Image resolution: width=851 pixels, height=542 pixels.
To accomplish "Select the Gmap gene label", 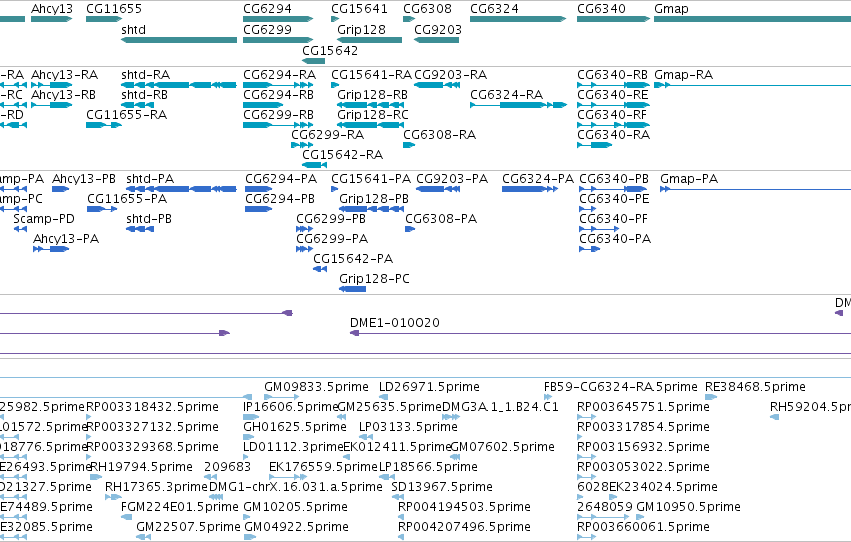I will coord(671,9).
